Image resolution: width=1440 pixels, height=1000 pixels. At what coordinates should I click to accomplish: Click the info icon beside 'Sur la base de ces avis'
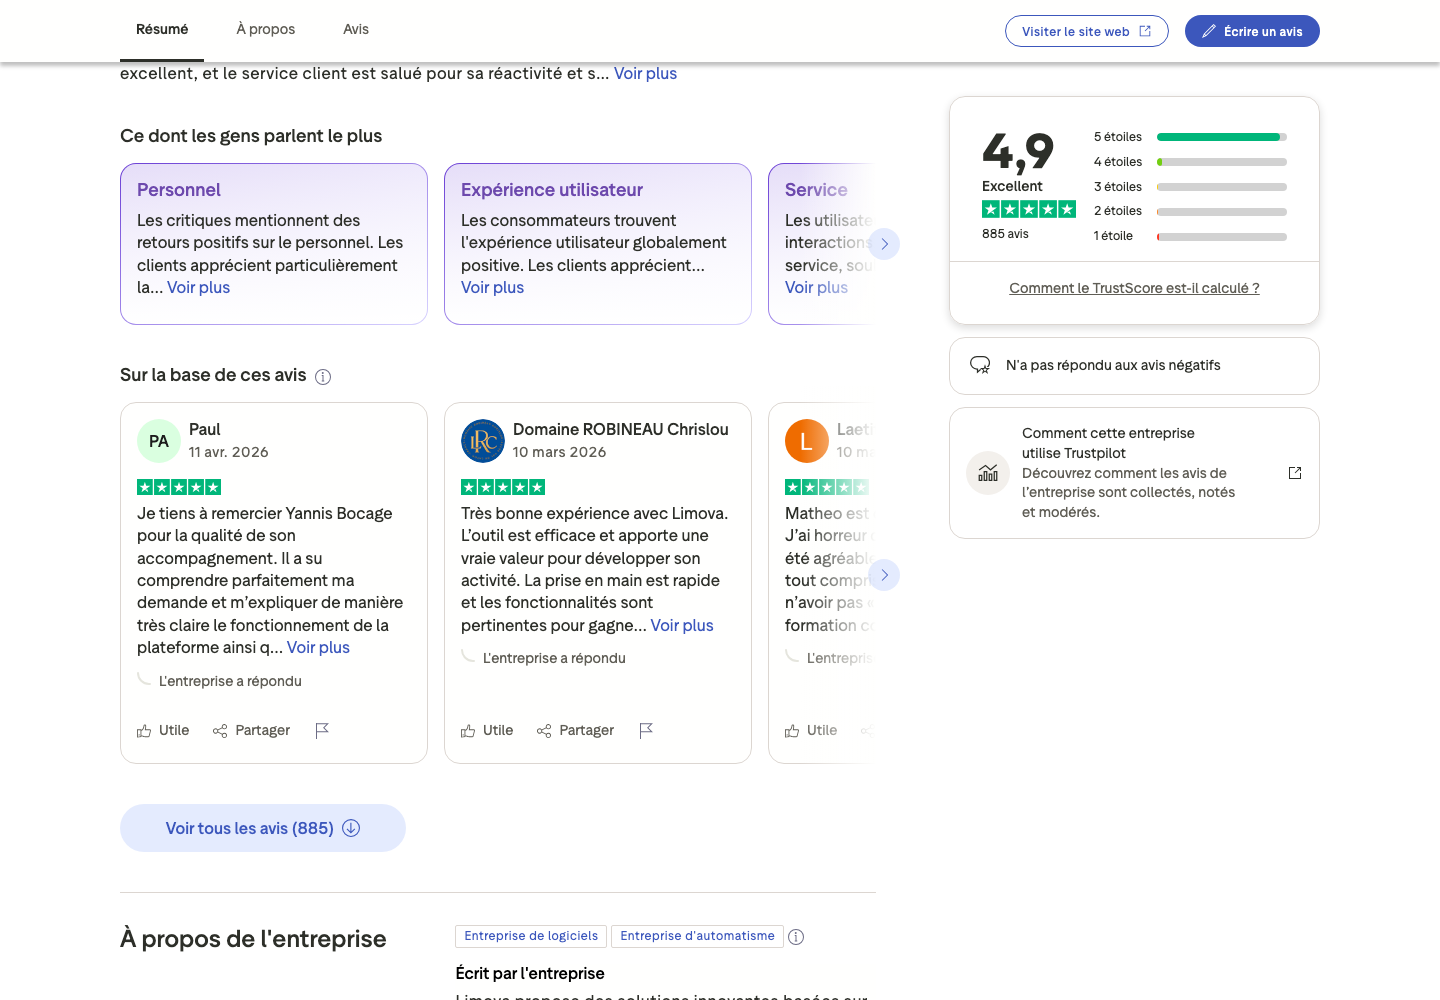coord(322,376)
